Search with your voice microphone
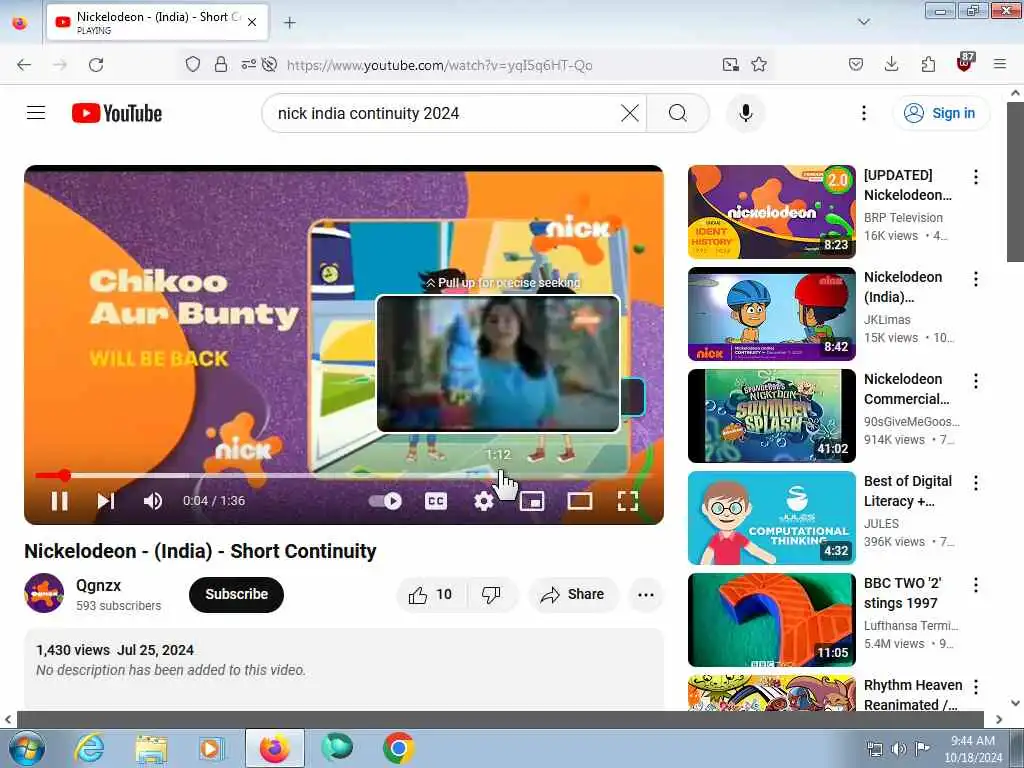This screenshot has height=768, width=1024. pos(746,113)
